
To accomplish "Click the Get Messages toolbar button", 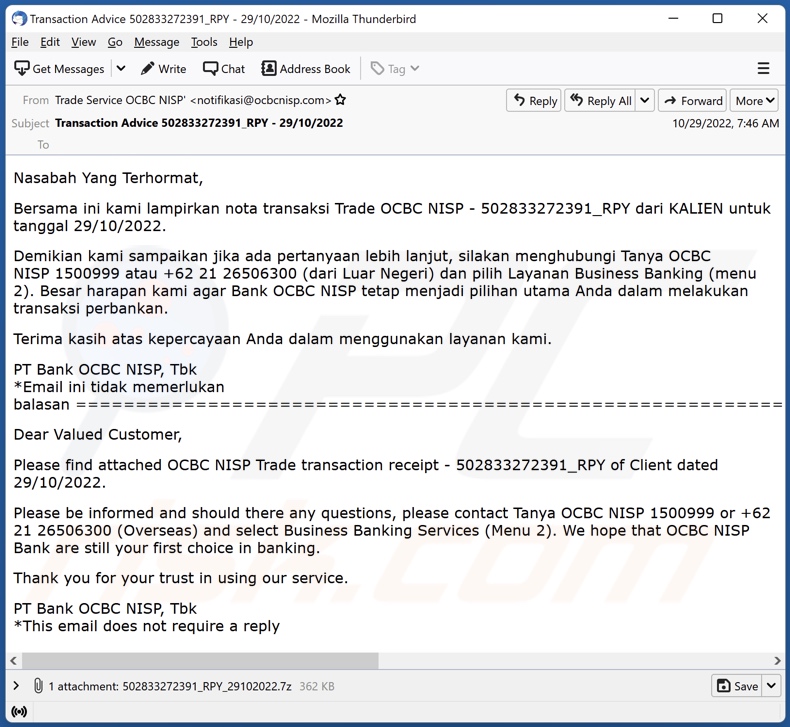I will pyautogui.click(x=59, y=69).
